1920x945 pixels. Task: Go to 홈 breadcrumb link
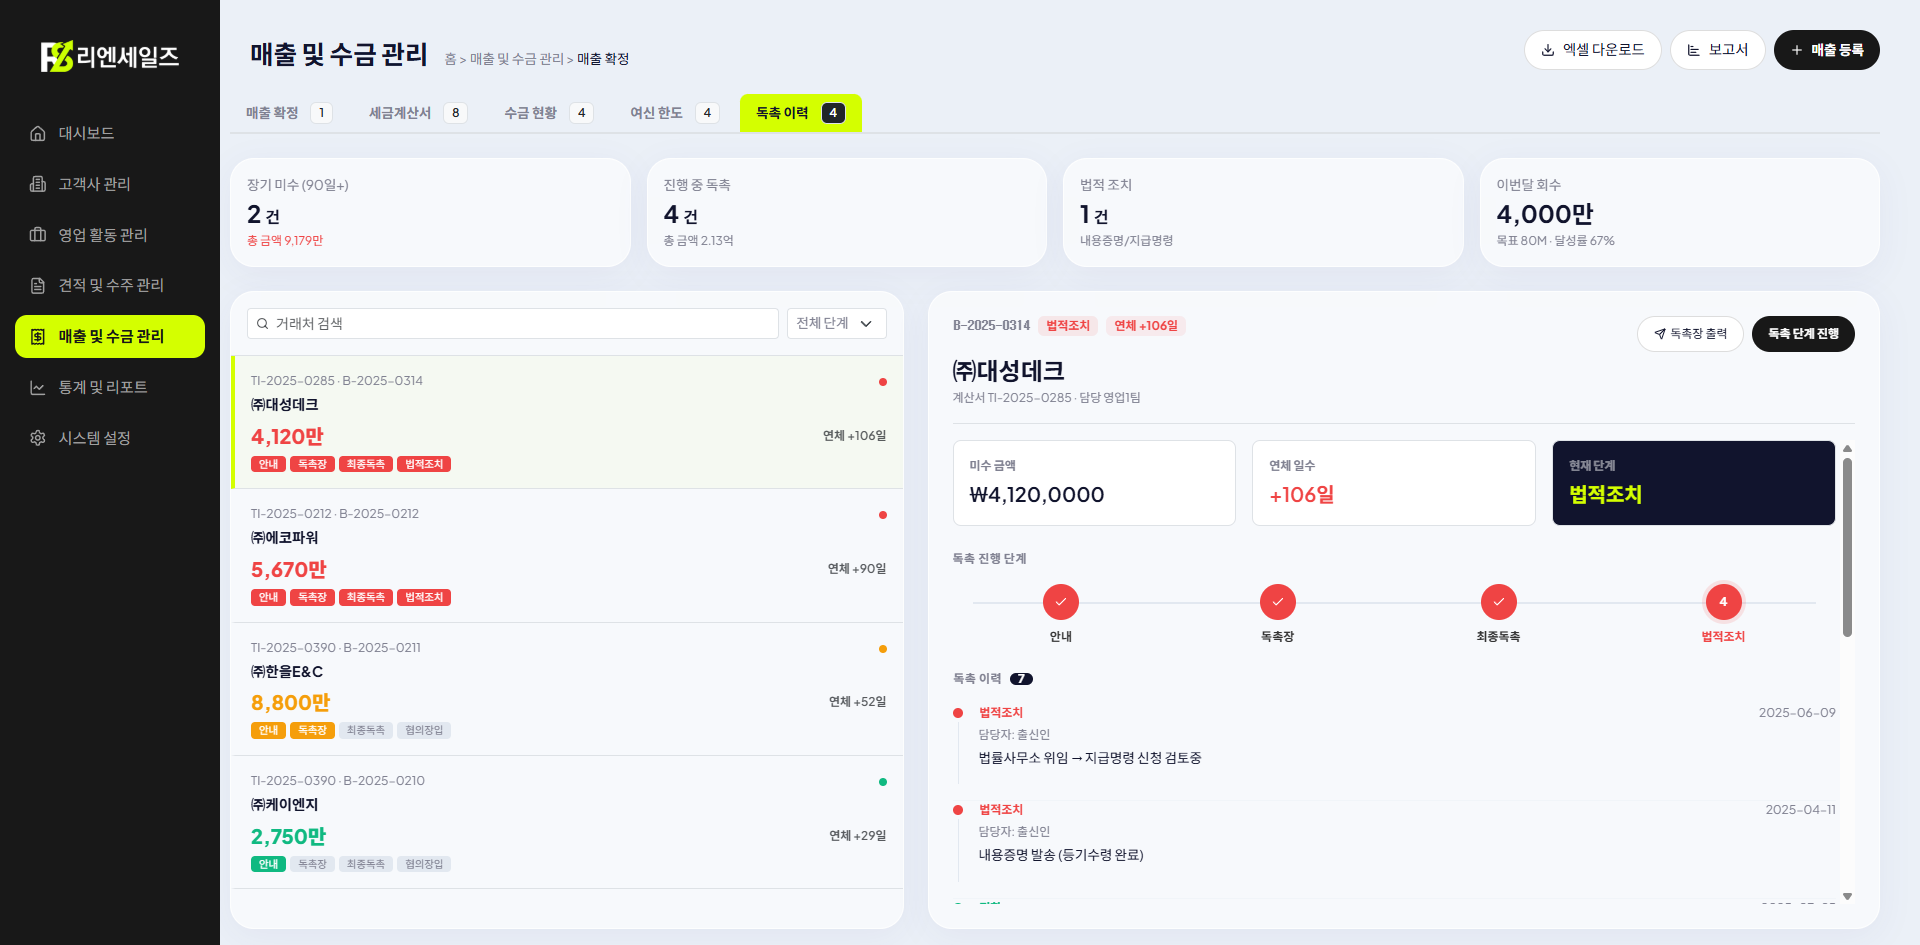450,59
